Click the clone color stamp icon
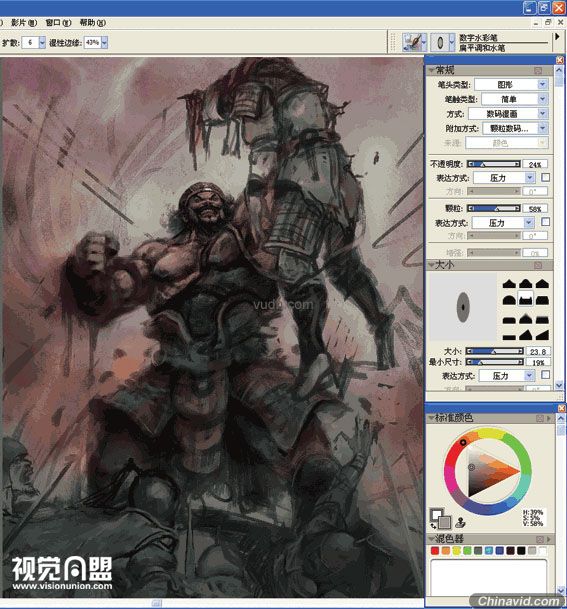 pyautogui.click(x=460, y=522)
